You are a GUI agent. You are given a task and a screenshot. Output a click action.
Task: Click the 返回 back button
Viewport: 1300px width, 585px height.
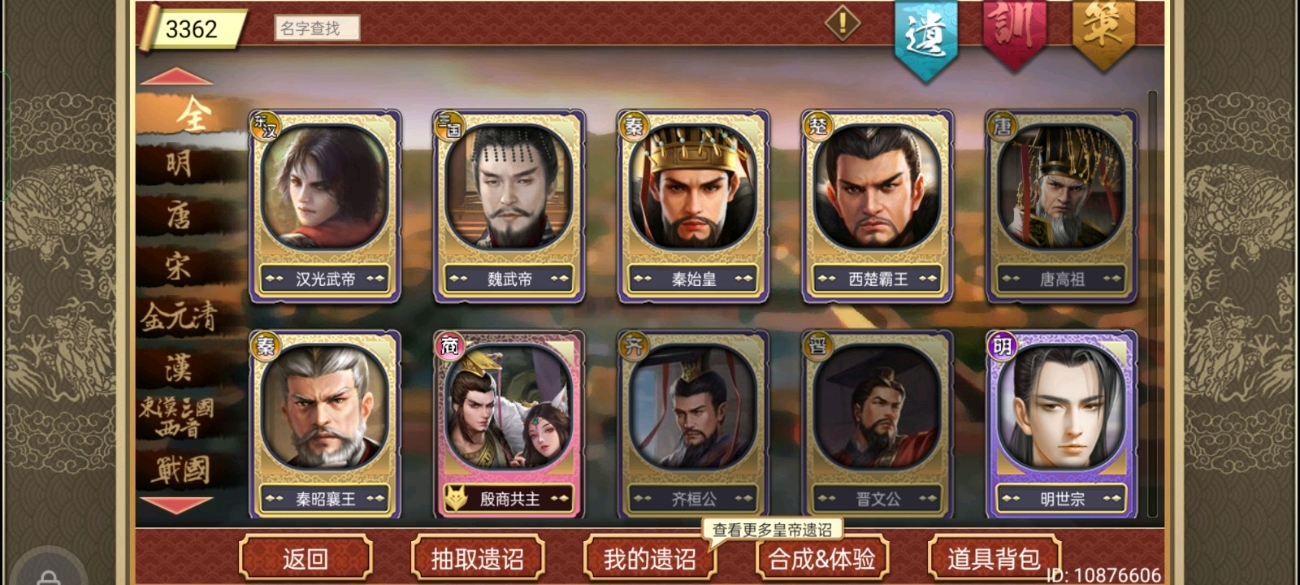tap(306, 558)
